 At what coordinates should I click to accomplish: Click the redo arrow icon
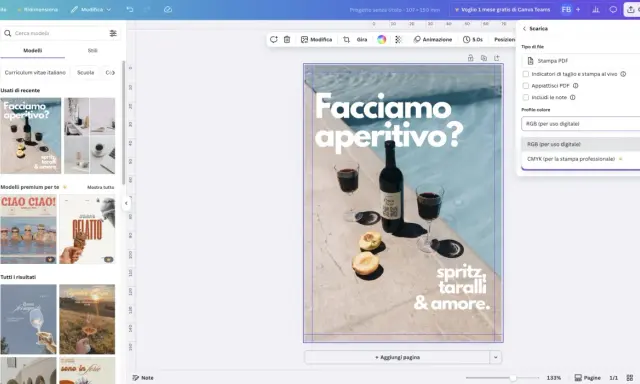[148, 9]
